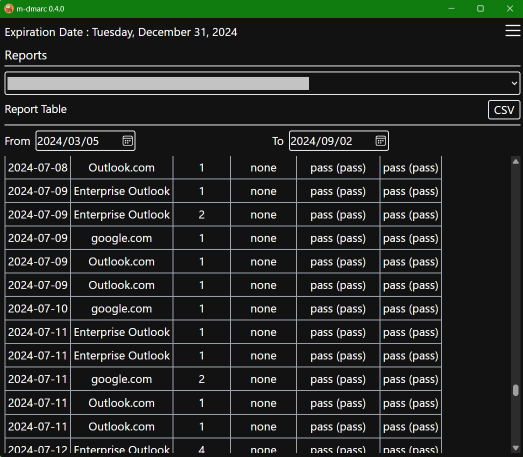
Task: Click the 'To' label
Action: tap(278, 141)
